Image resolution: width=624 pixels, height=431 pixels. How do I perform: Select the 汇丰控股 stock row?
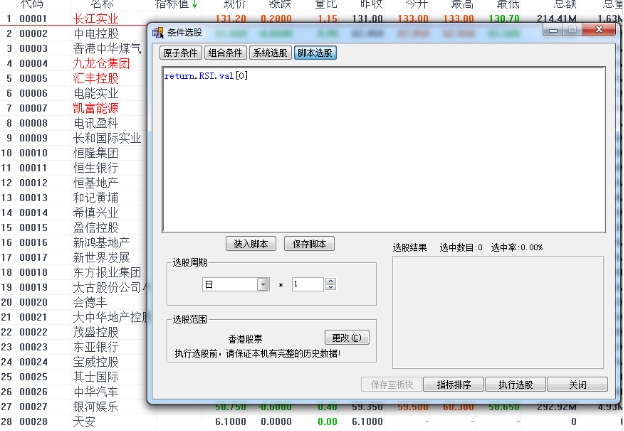pyautogui.click(x=95, y=77)
